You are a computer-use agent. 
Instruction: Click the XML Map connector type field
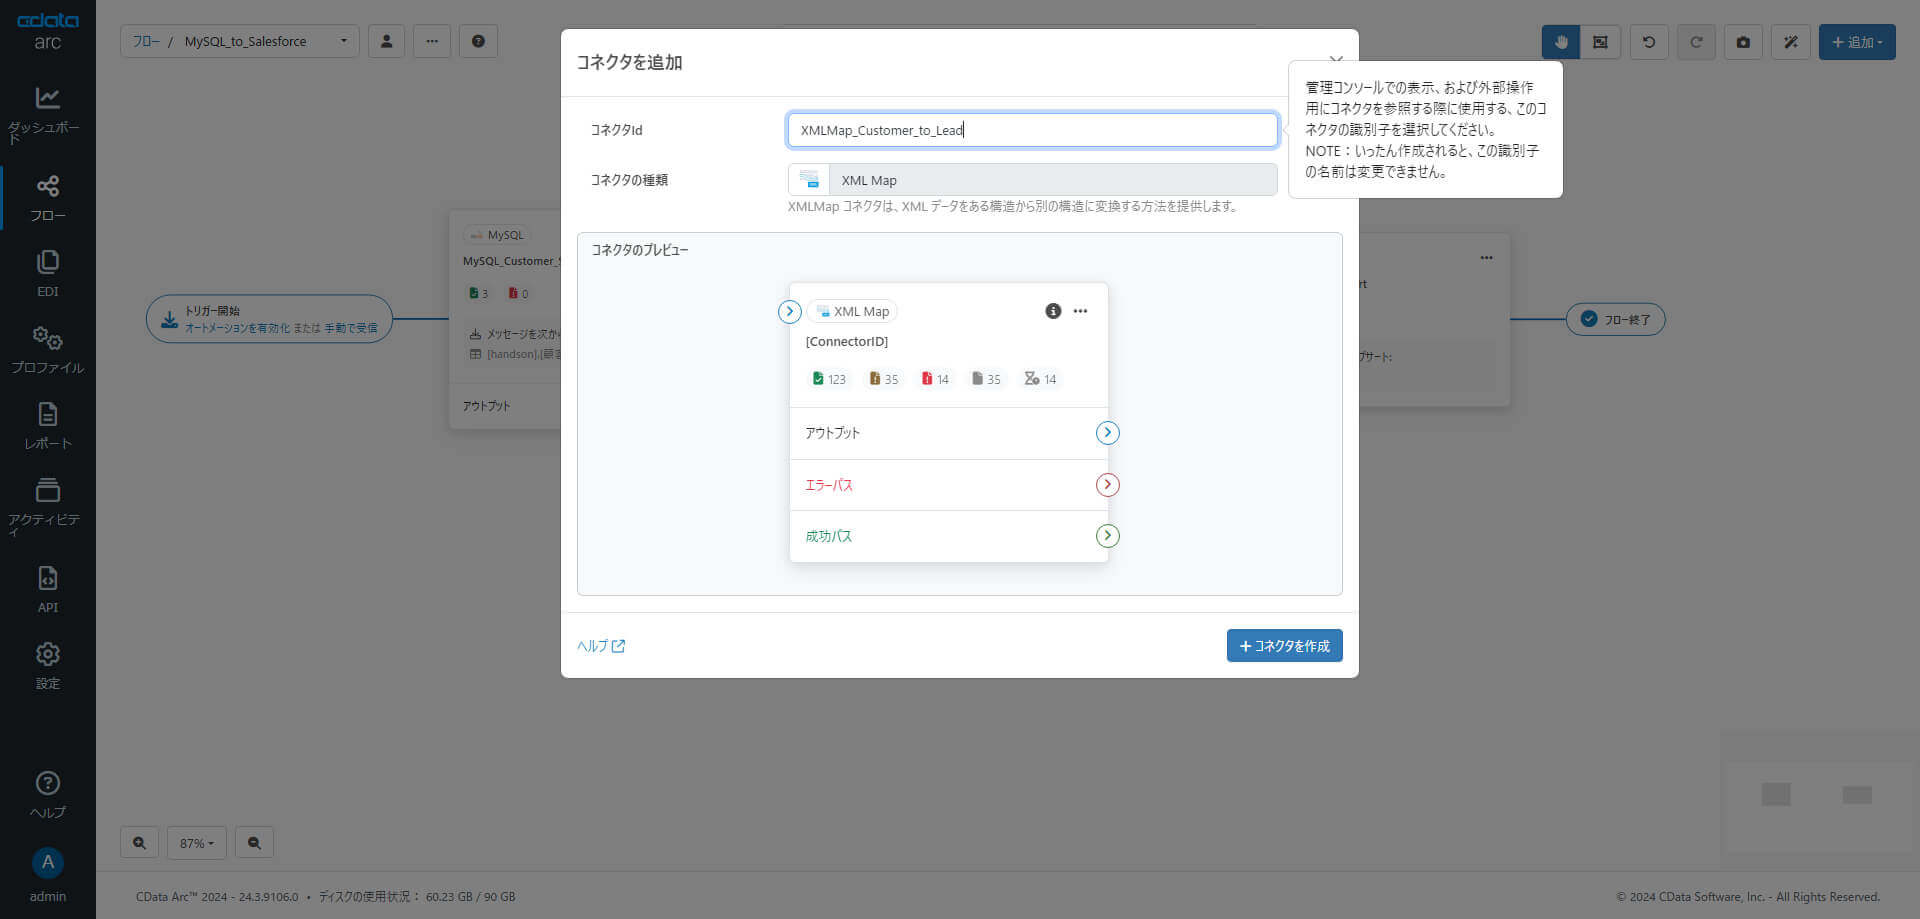coord(1032,180)
